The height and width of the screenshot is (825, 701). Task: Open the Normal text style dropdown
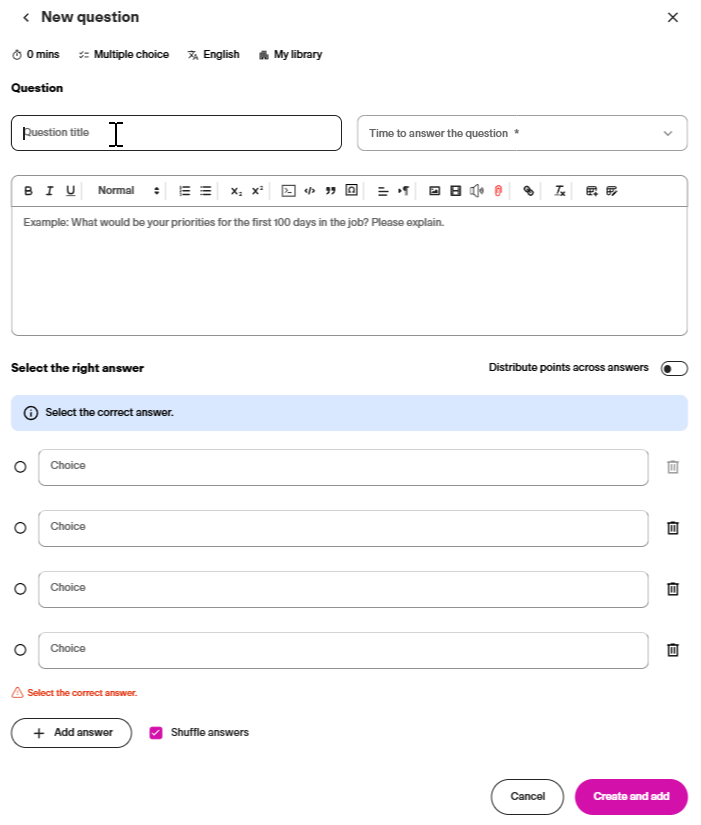pyautogui.click(x=128, y=191)
